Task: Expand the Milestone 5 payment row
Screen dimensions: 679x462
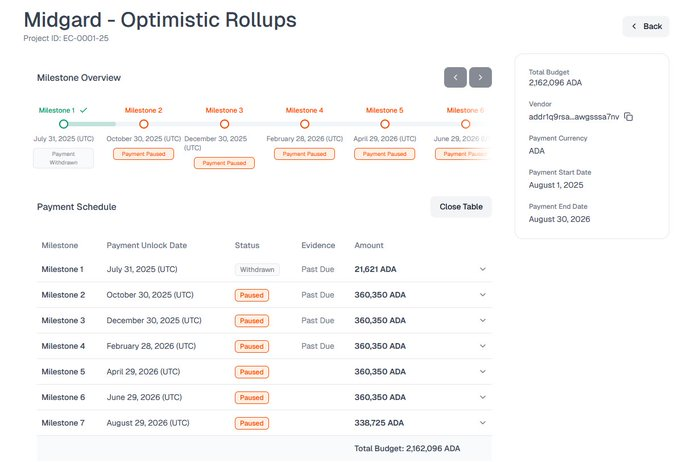Action: [482, 372]
